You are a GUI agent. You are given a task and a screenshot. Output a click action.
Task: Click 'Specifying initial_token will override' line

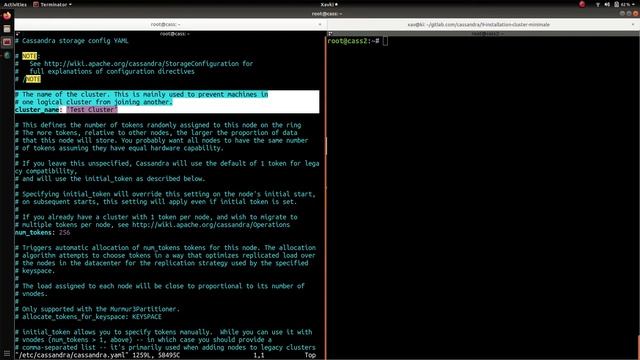[x=165, y=194]
